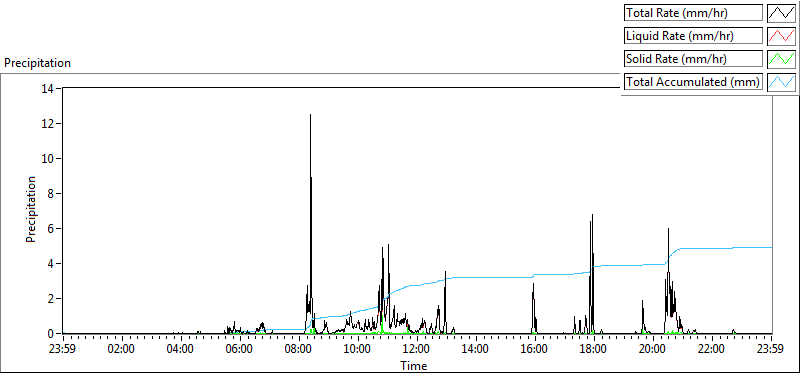This screenshot has height=373, width=800.
Task: Click the Liquid Rate red line icon
Action: click(x=781, y=36)
